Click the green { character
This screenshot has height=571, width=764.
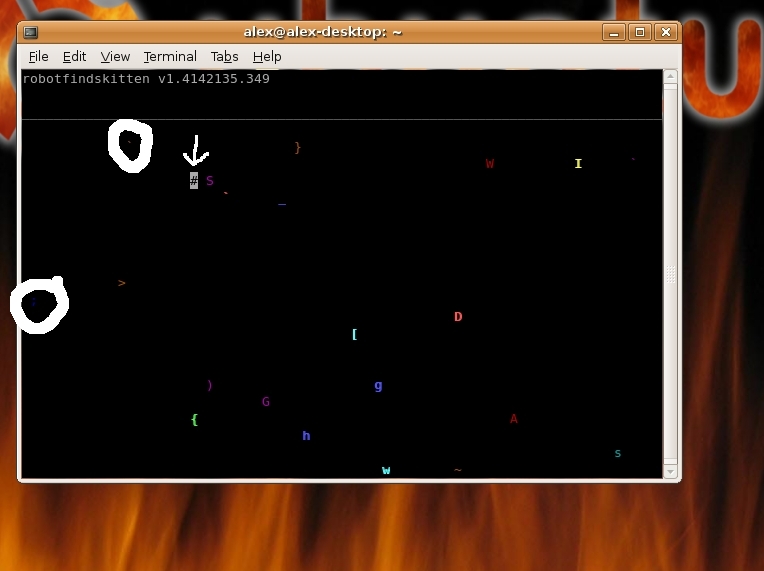point(194,419)
